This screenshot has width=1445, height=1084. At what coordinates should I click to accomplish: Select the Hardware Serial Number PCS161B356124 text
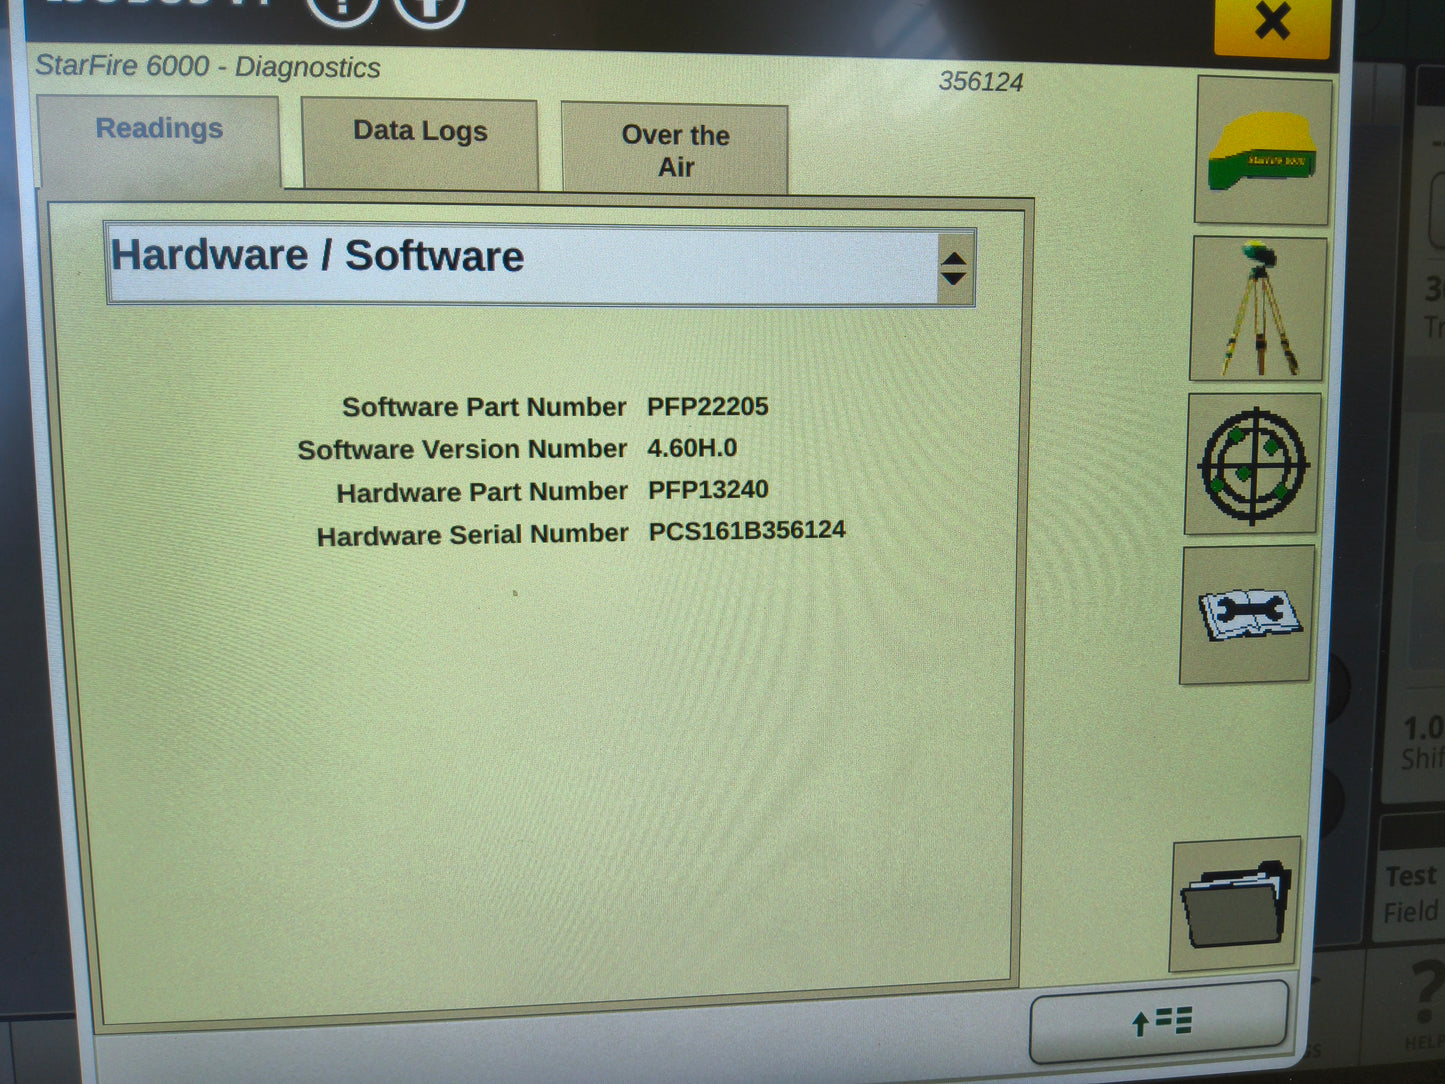[x=747, y=531]
